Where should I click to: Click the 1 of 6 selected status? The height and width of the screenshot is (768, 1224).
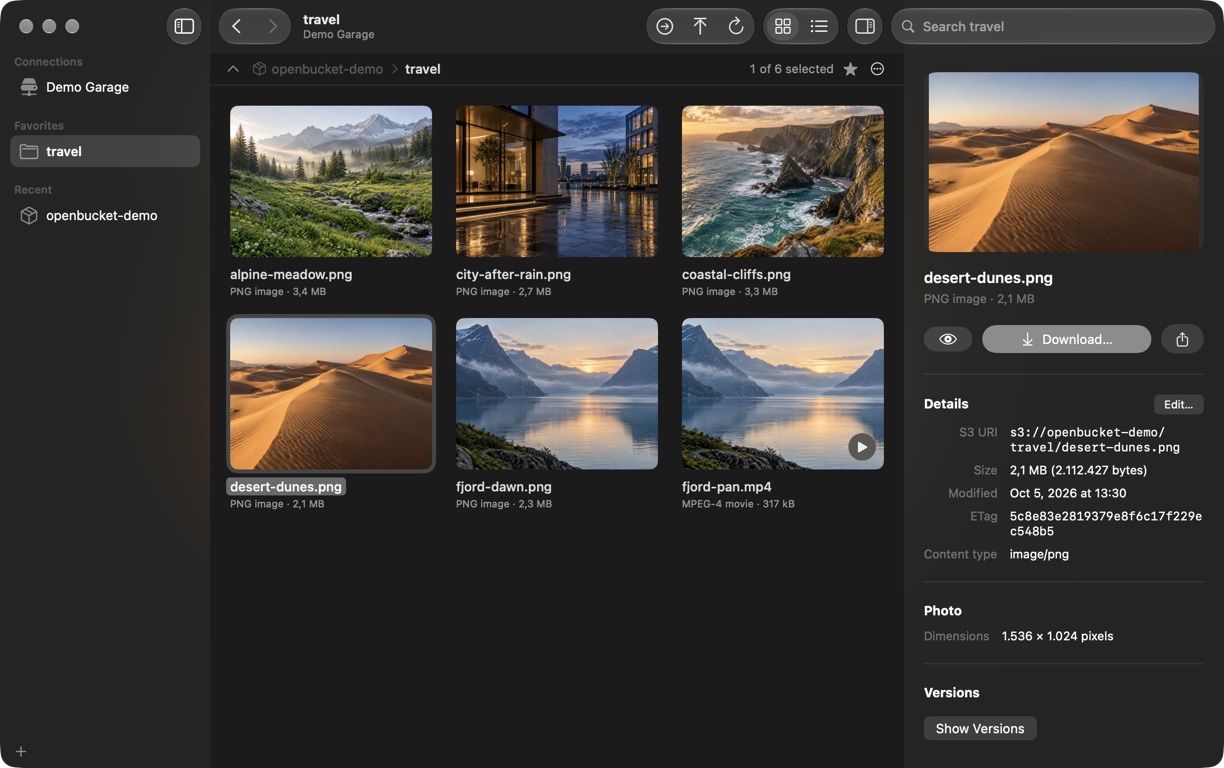(791, 69)
